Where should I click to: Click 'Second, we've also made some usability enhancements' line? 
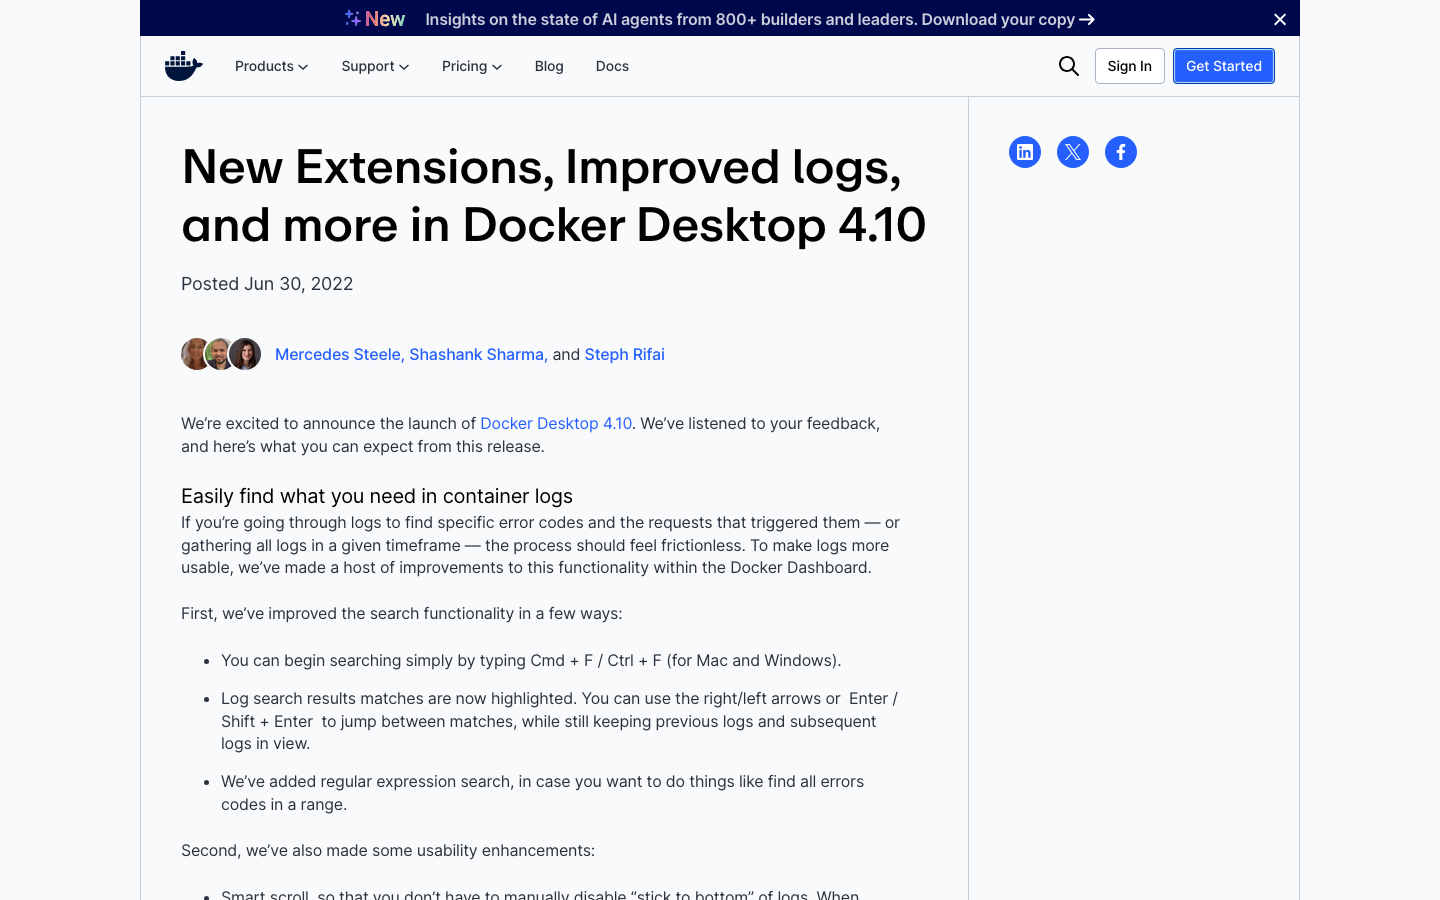[x=388, y=850]
